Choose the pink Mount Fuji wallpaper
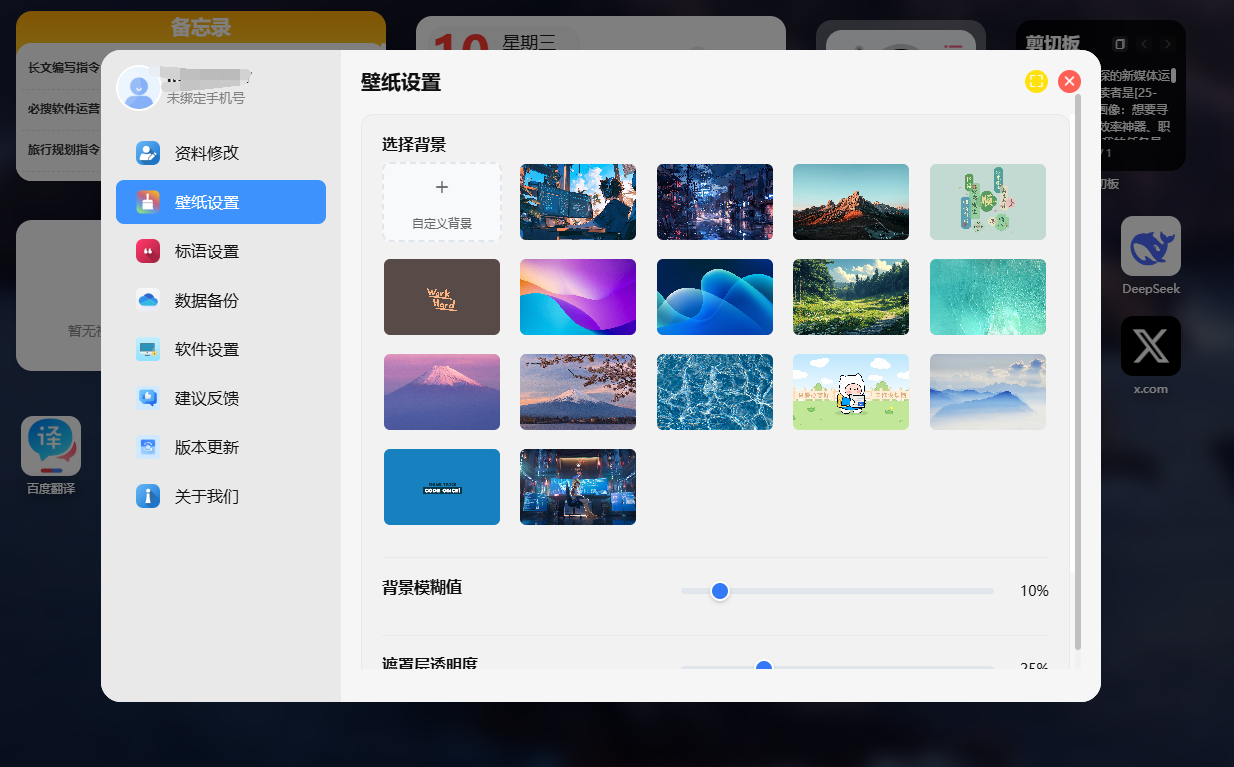 441,392
